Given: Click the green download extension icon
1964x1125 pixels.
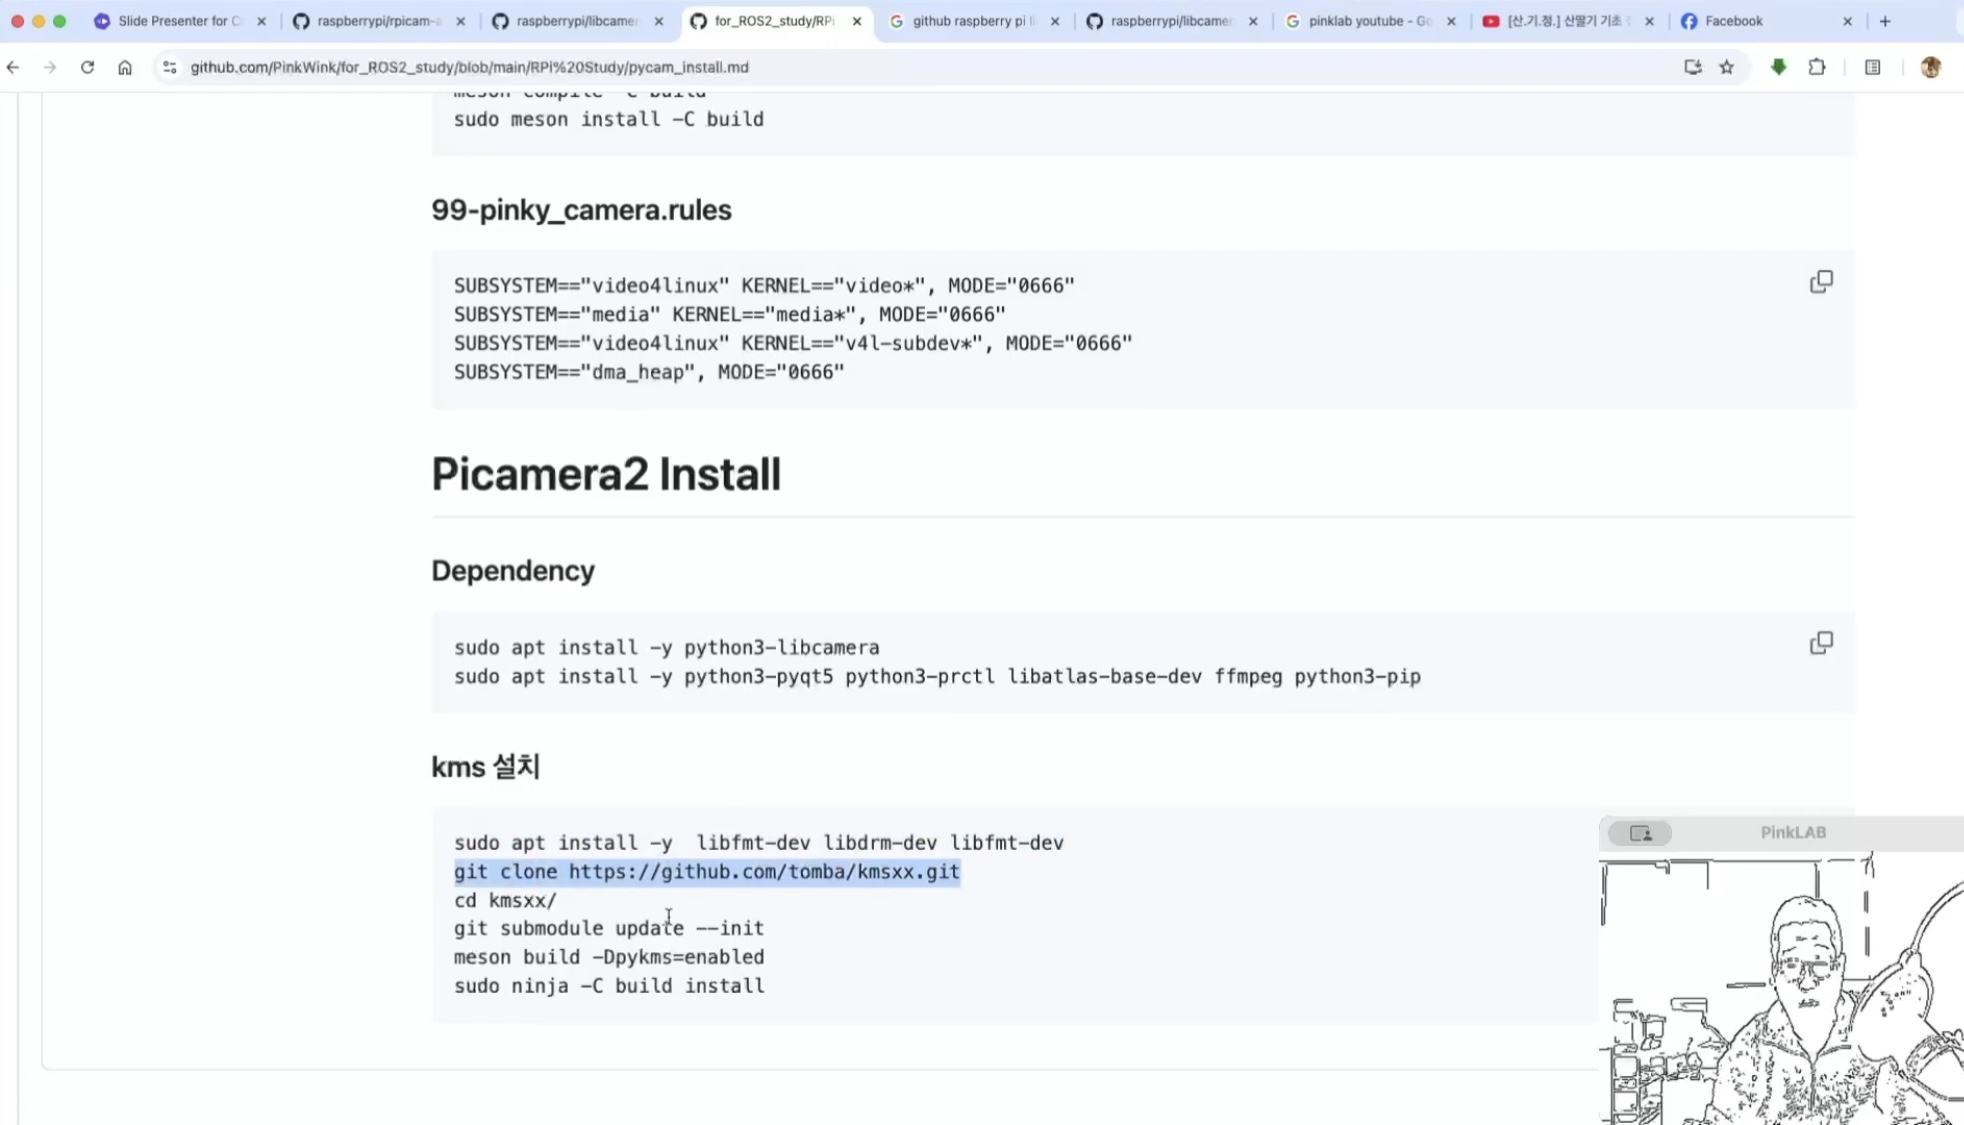Looking at the screenshot, I should (1778, 67).
